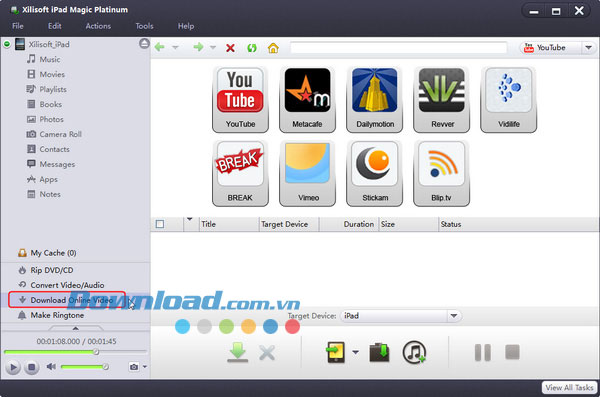Open the Edit menu
The height and width of the screenshot is (397, 600).
coord(55,26)
